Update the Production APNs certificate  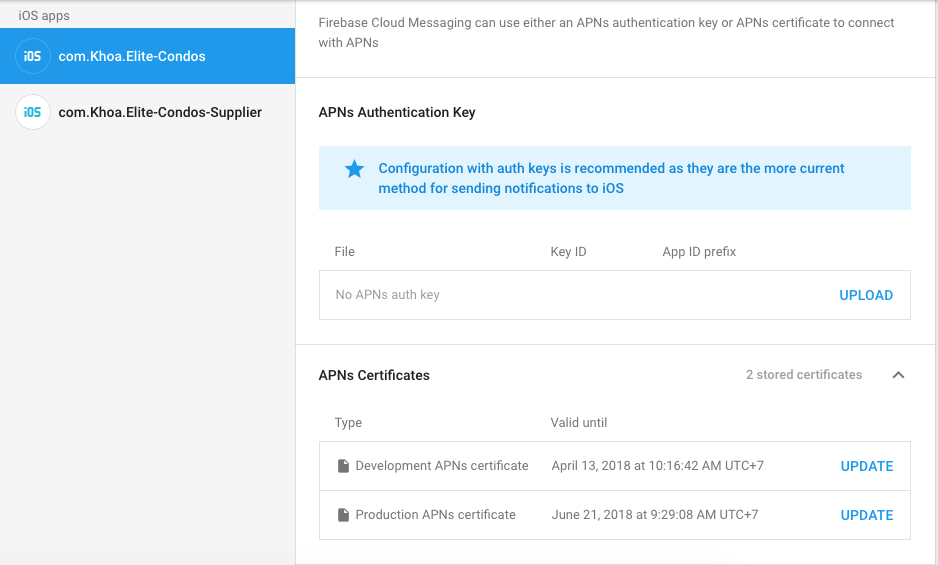pos(867,515)
